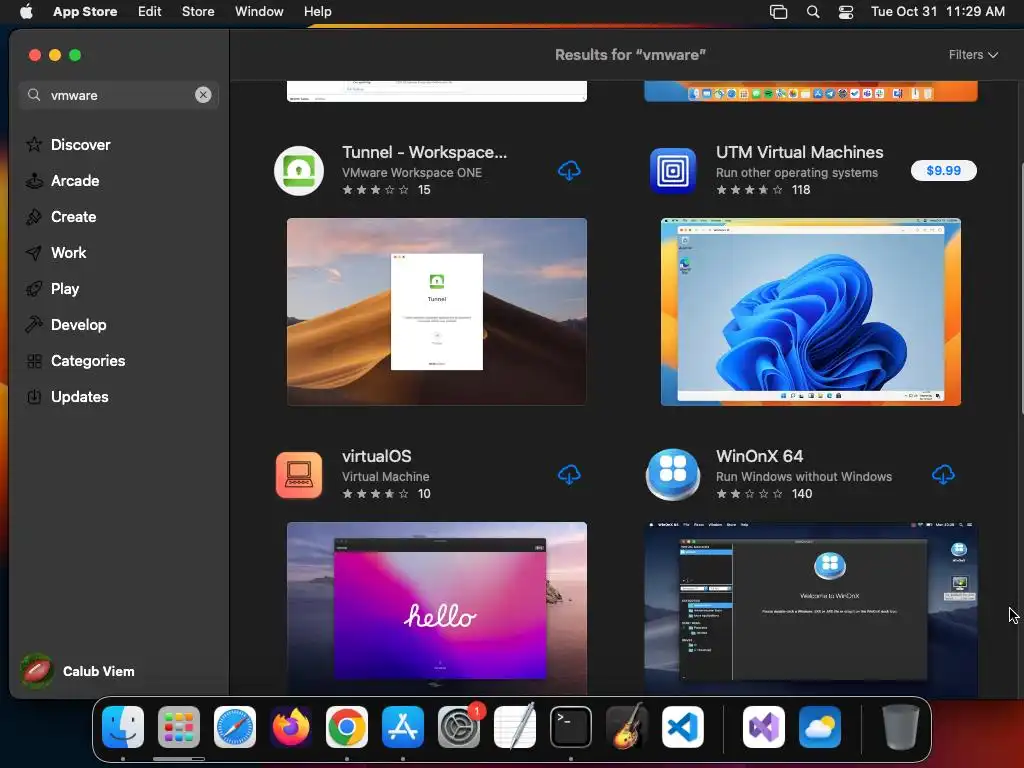Open the weather cloud app in Dock
This screenshot has height=768, width=1024.
pos(820,727)
